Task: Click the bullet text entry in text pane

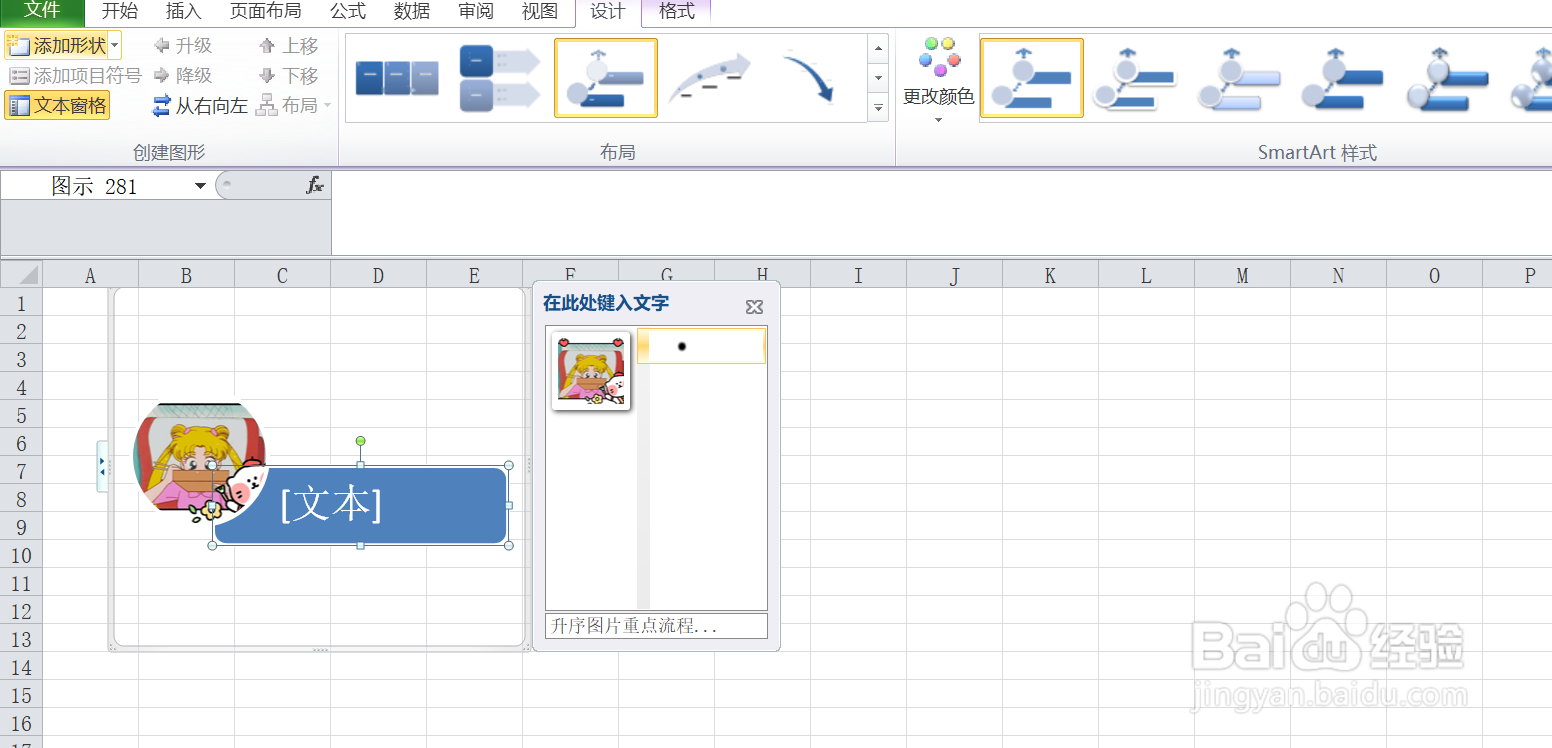Action: pos(702,346)
